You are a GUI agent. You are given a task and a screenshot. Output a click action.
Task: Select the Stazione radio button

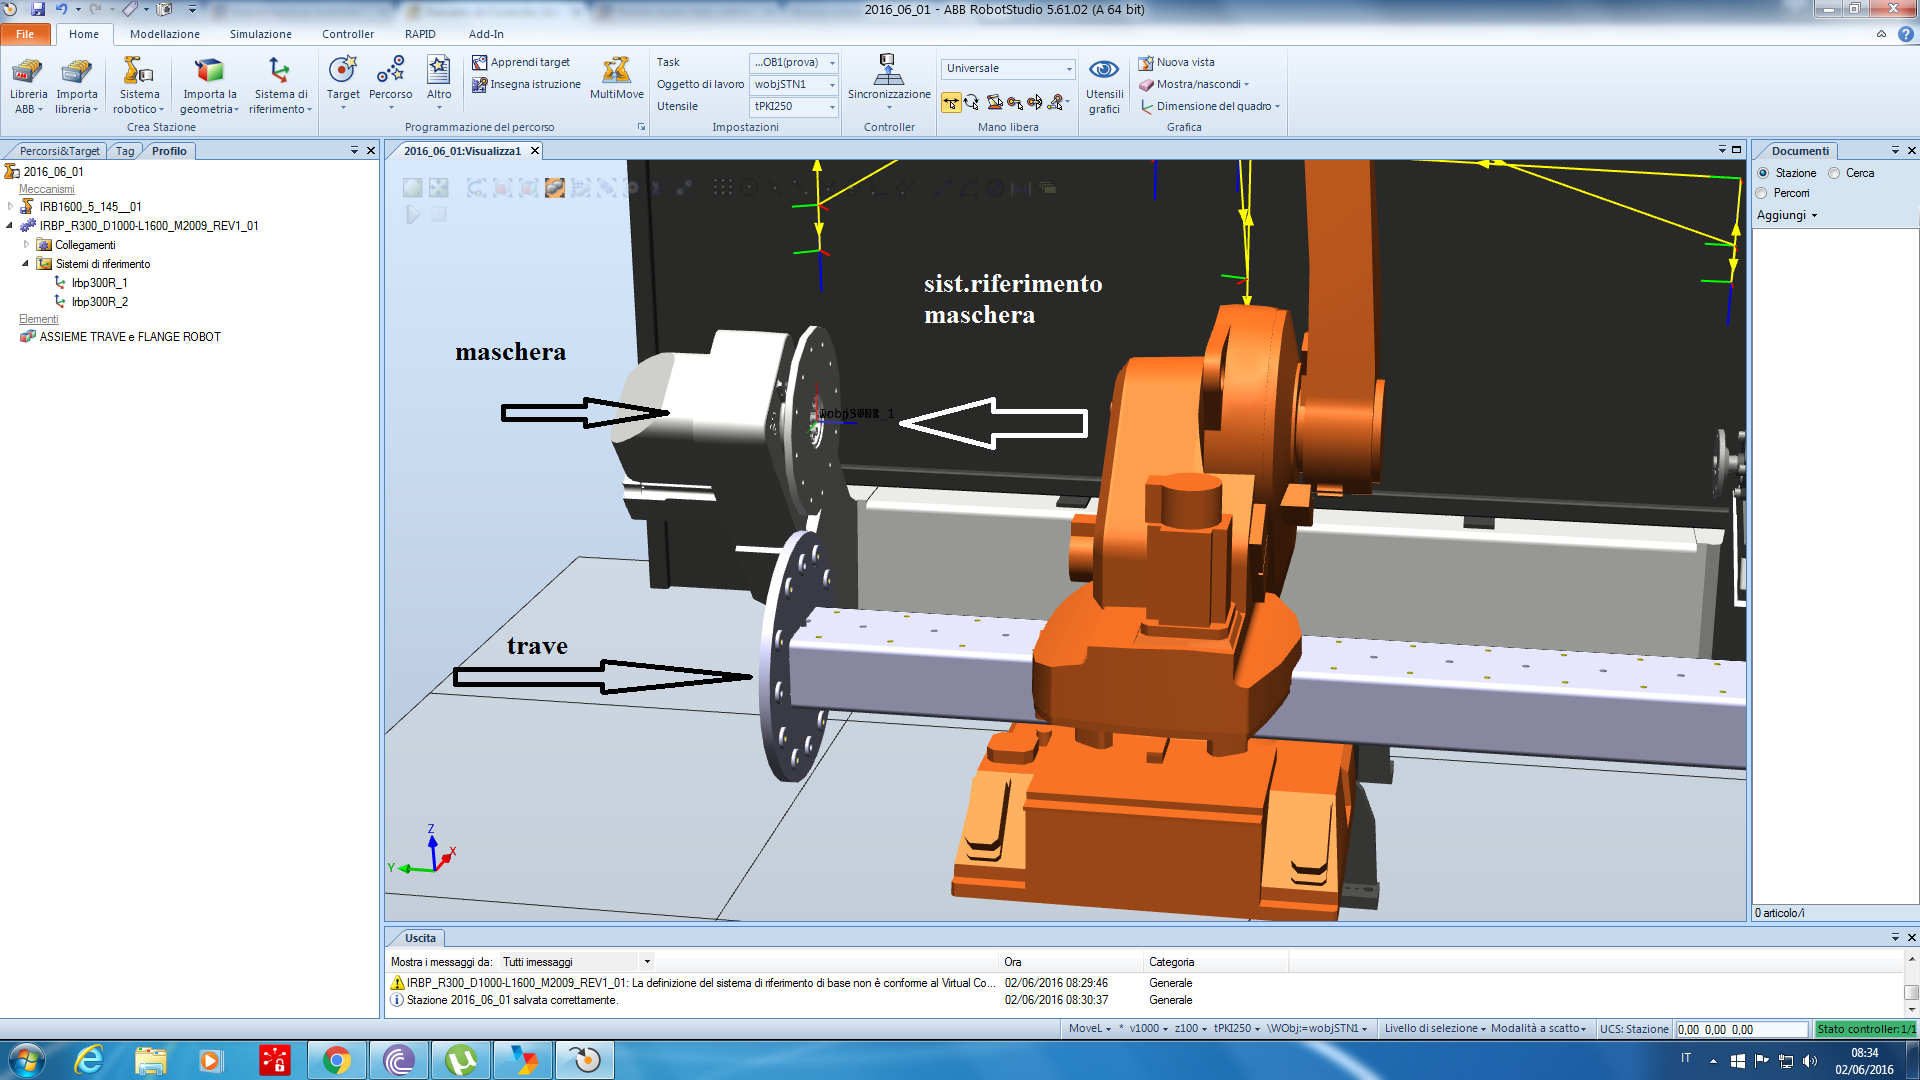[x=1764, y=173]
